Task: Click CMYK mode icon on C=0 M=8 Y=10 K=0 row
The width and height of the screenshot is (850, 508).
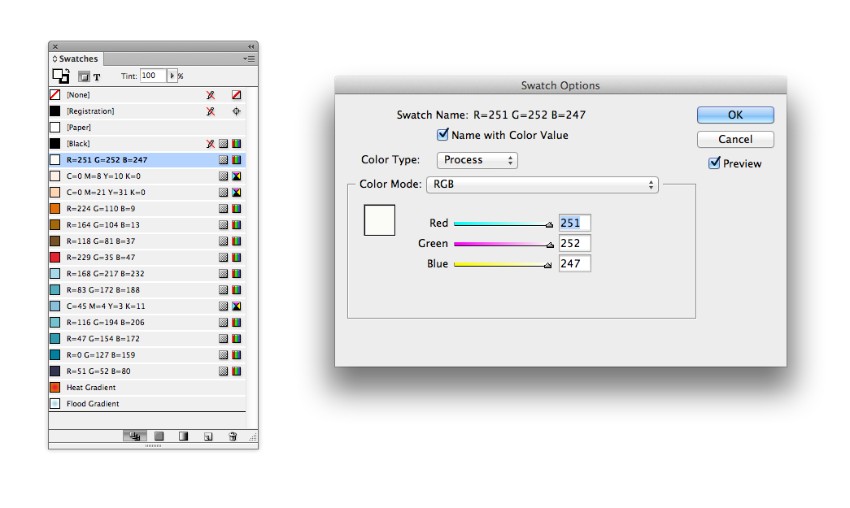Action: [236, 176]
